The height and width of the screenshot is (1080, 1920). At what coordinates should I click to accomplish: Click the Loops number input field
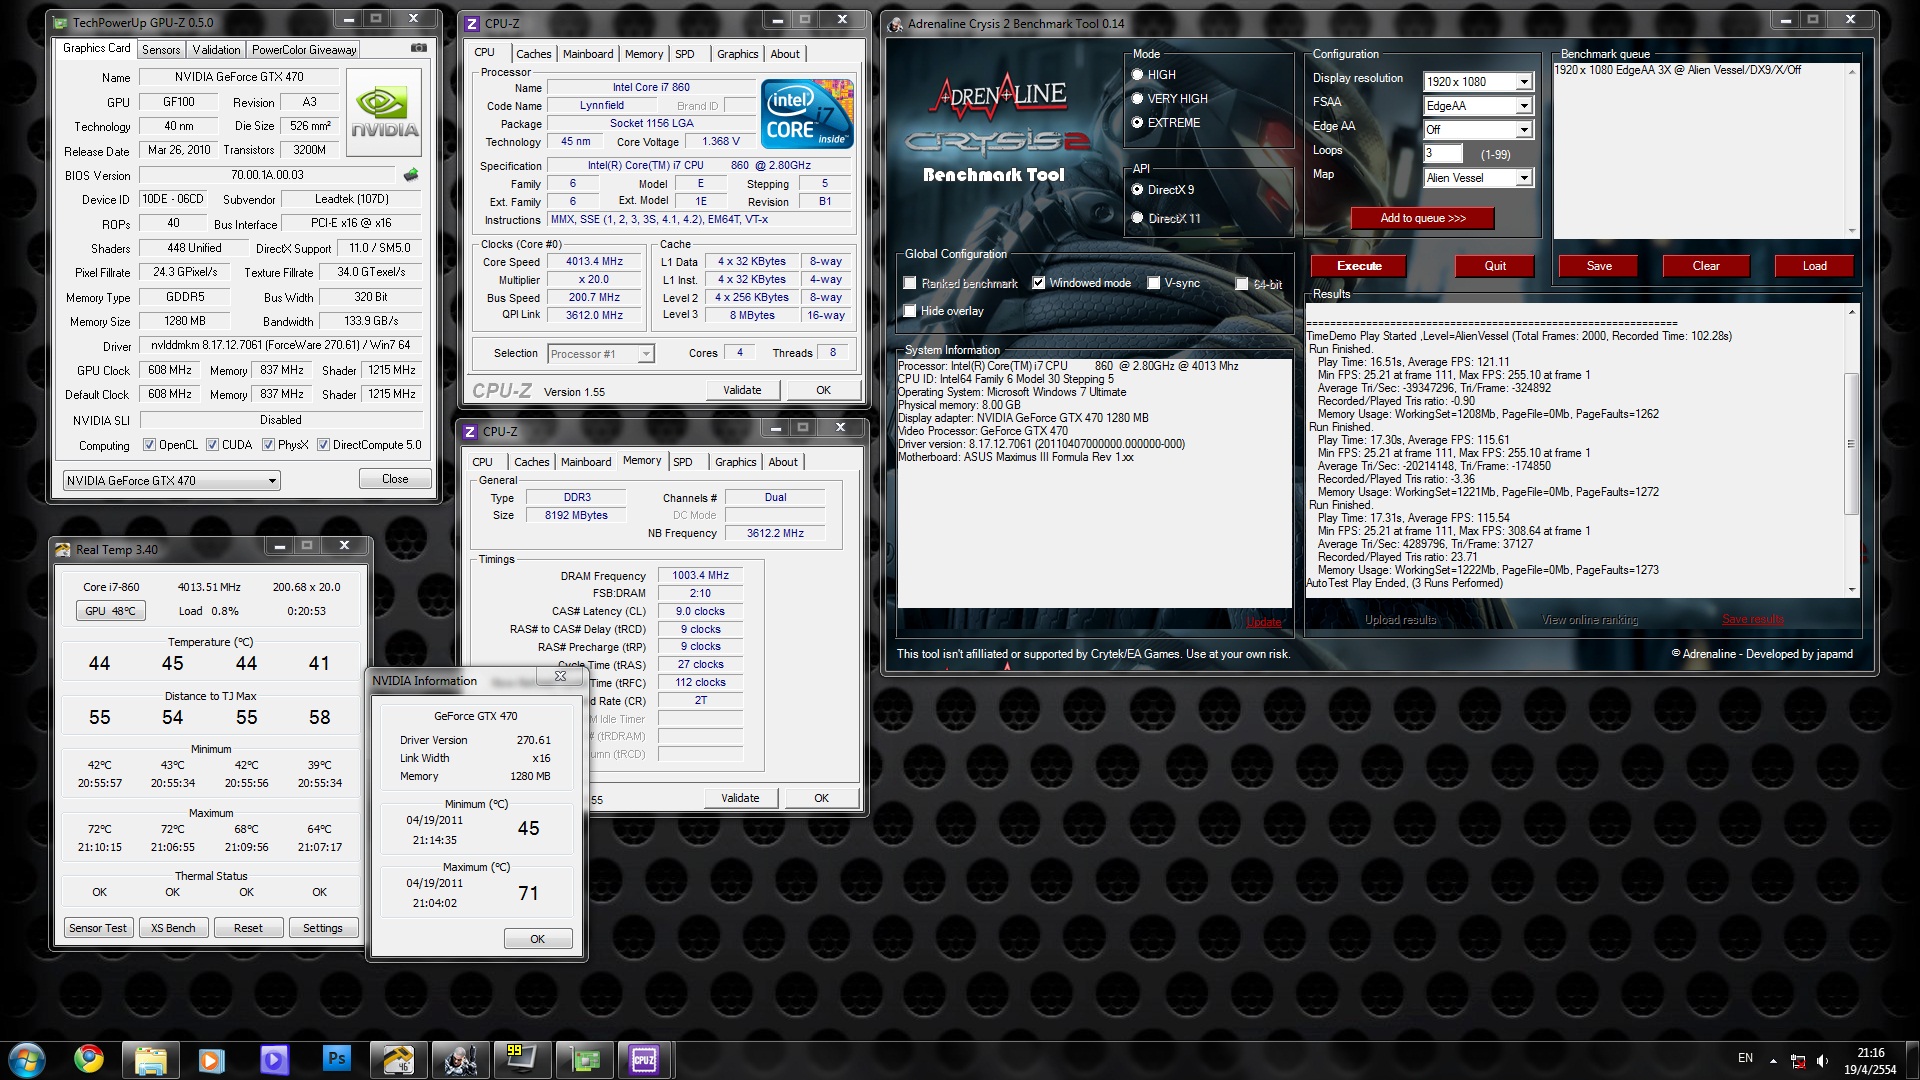point(1442,154)
